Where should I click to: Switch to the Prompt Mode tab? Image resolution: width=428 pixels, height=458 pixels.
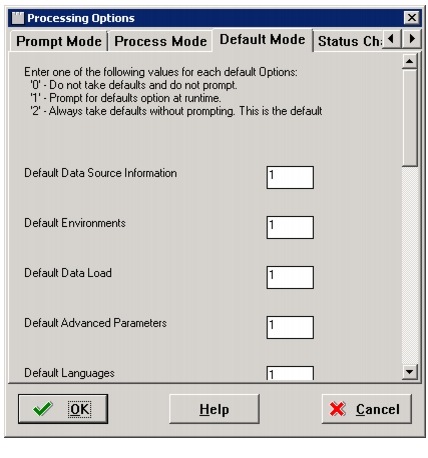pyautogui.click(x=58, y=41)
